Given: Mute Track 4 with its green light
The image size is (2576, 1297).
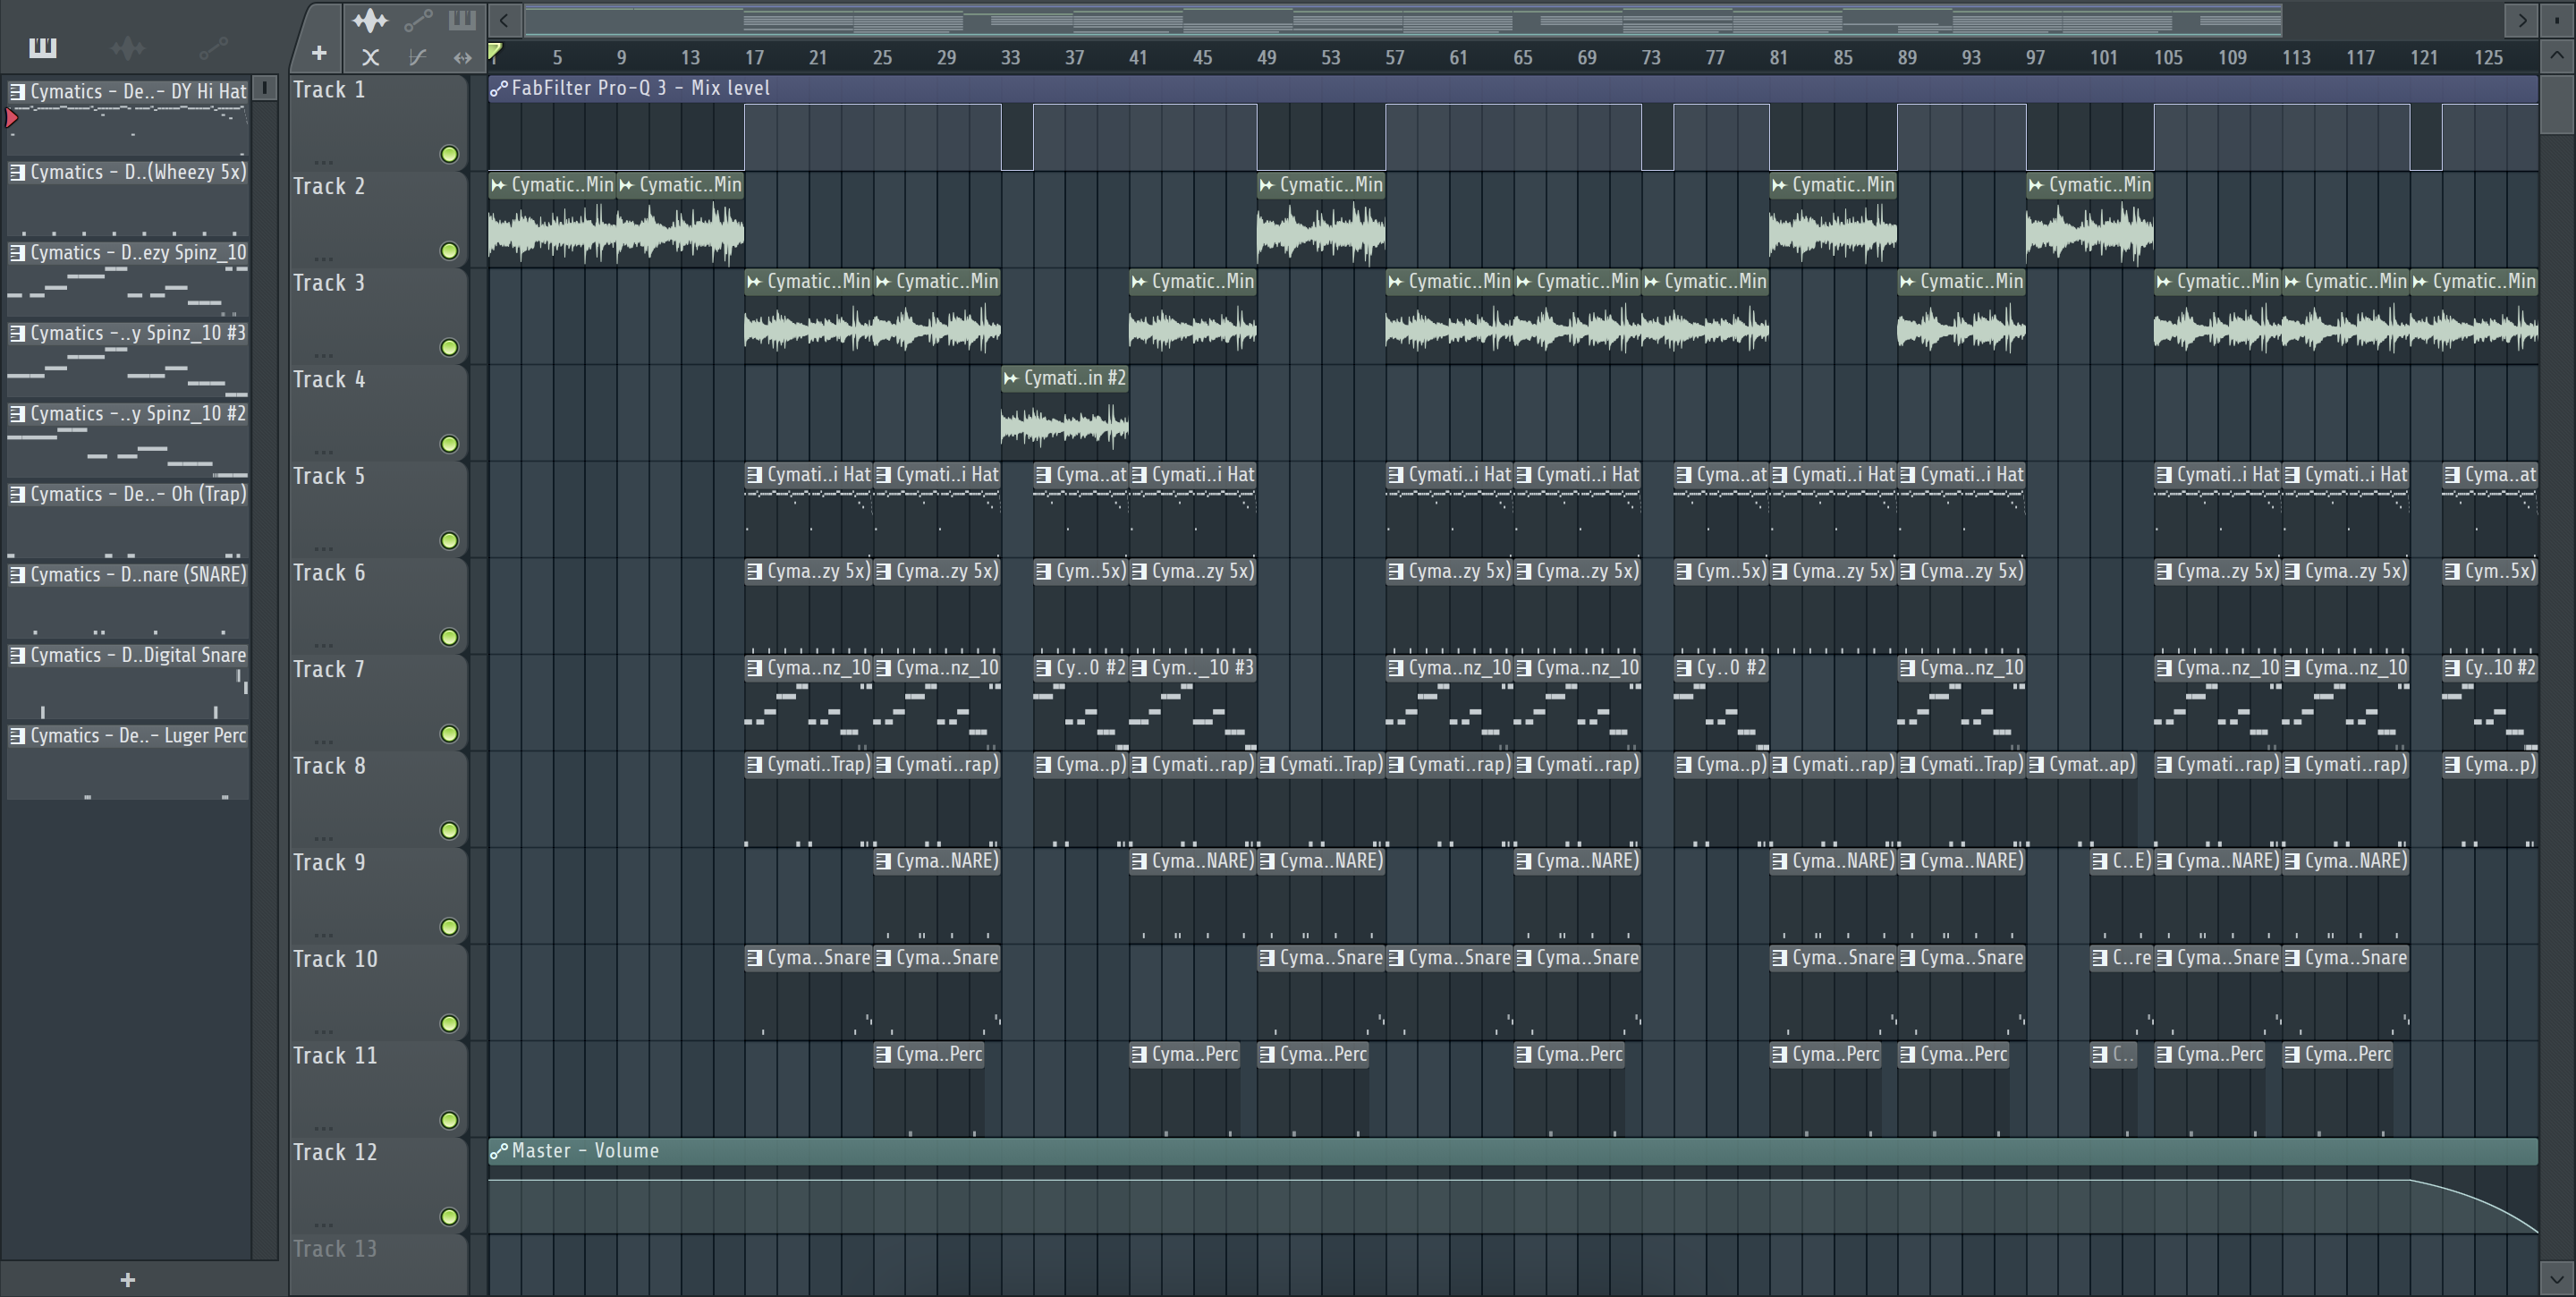Looking at the screenshot, I should 449,444.
